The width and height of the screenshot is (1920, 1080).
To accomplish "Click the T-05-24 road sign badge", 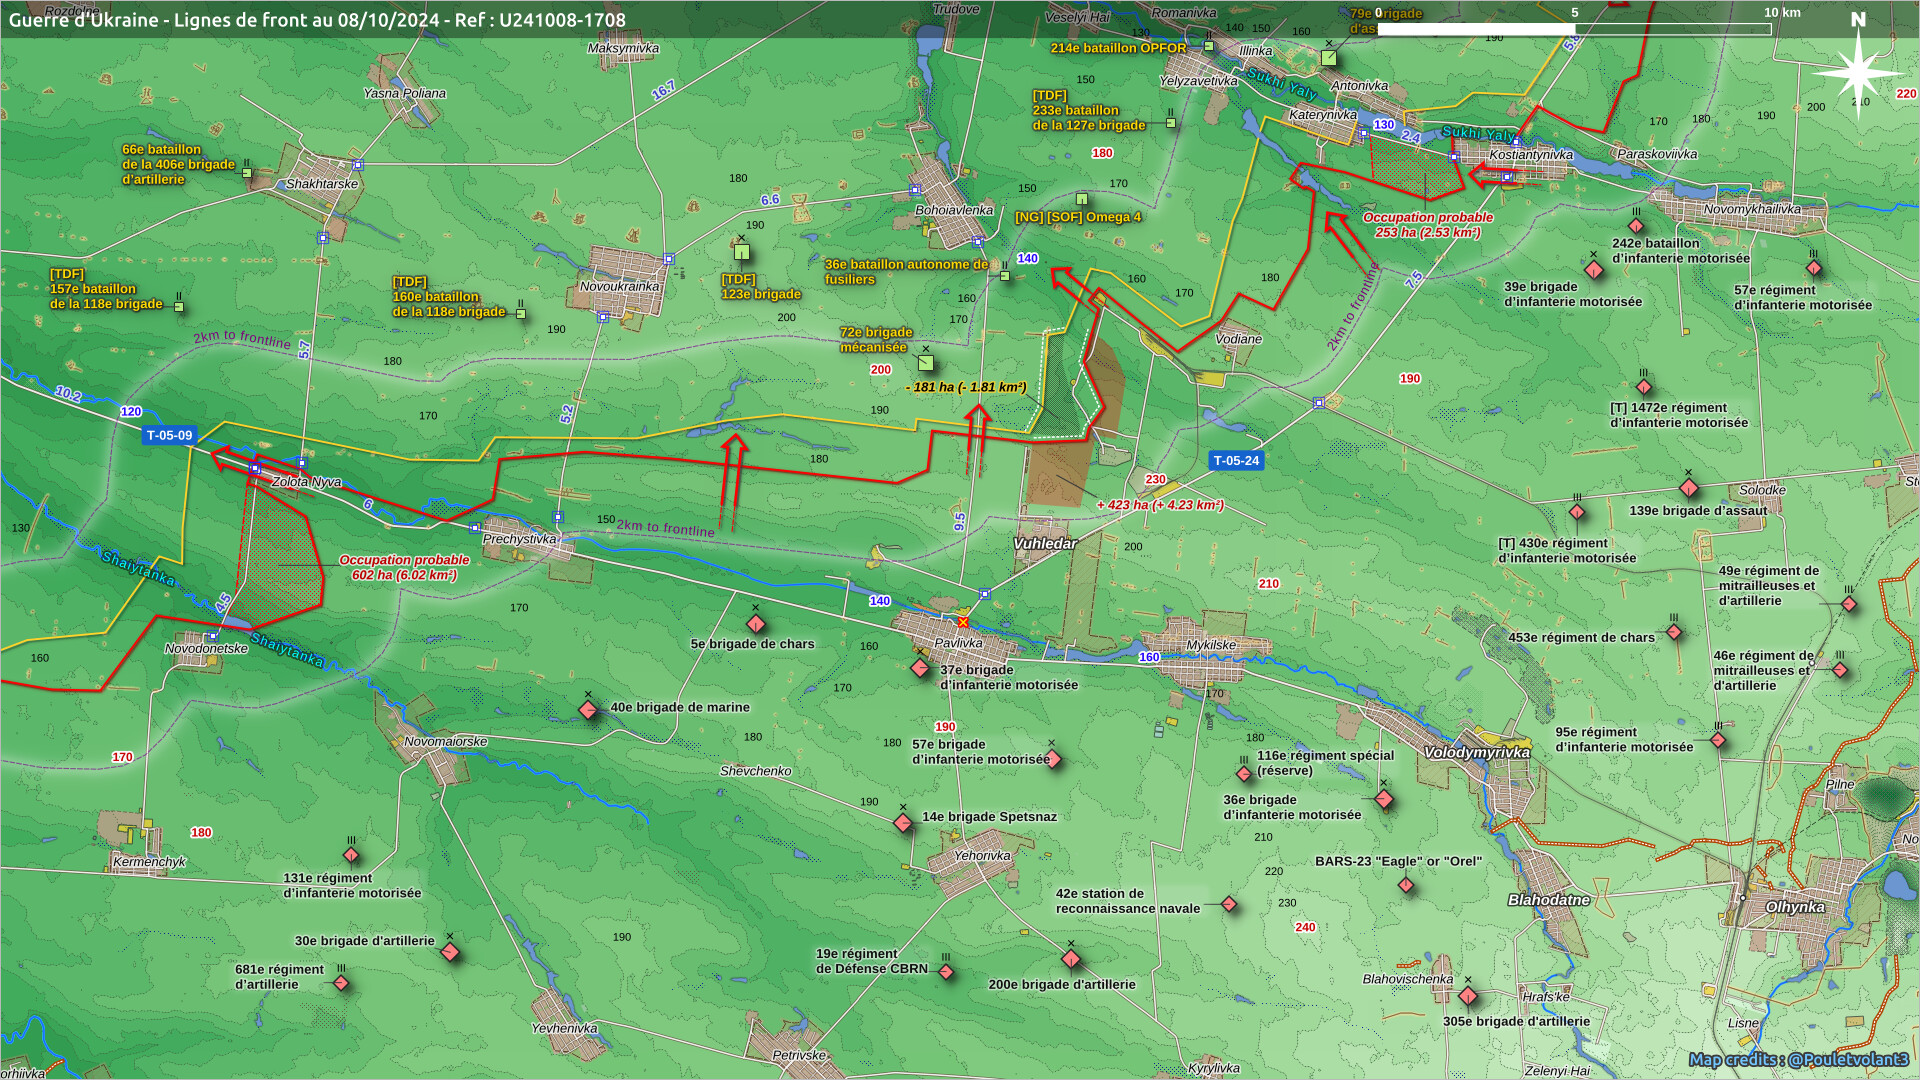I will 1236,461.
